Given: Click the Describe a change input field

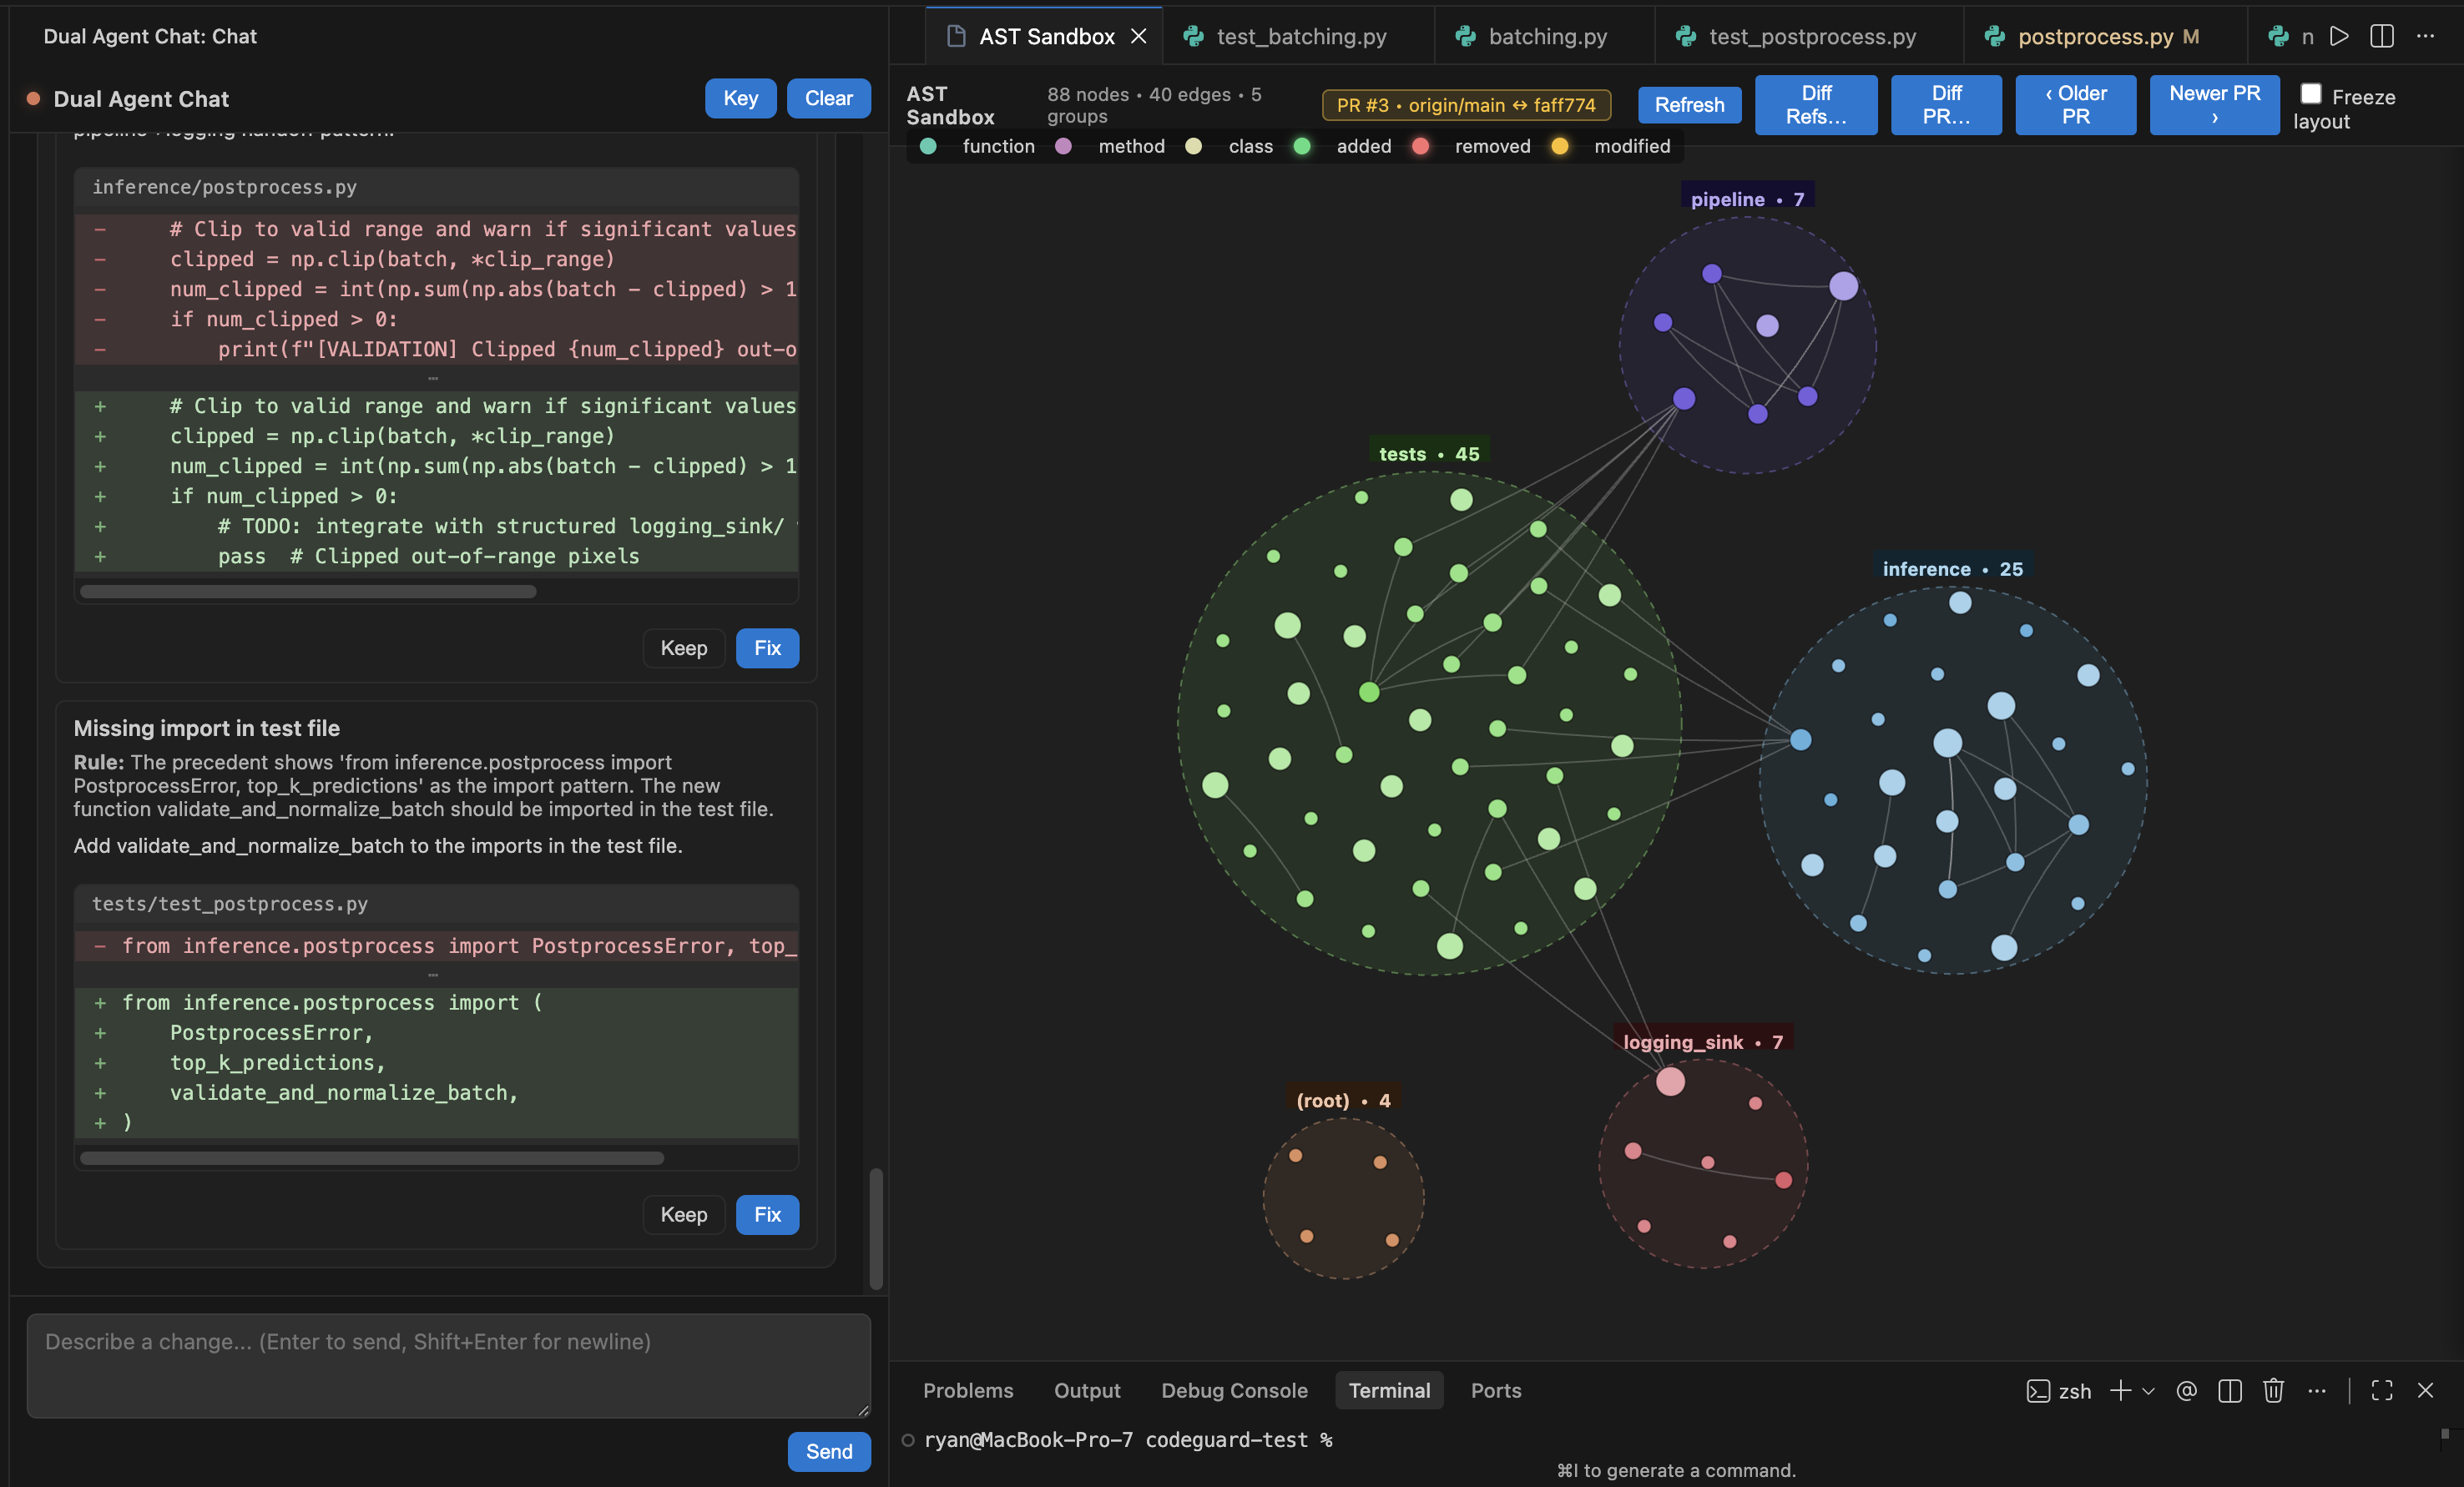Looking at the screenshot, I should (448, 1365).
